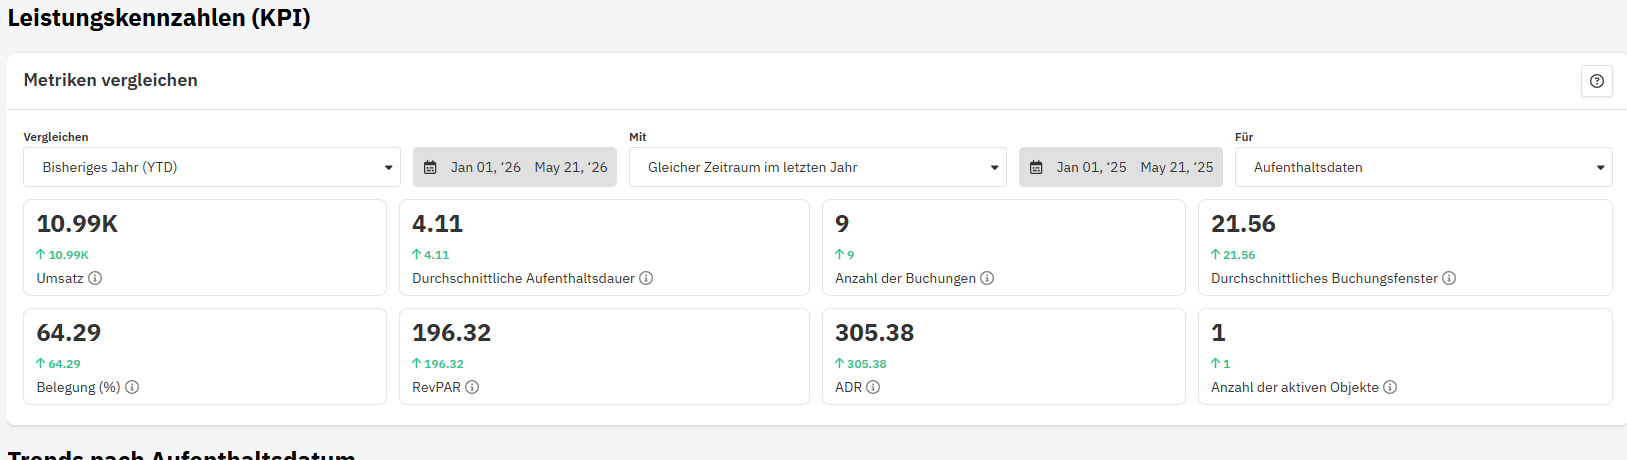Click green change indicator 64.29
This screenshot has height=460, width=1627.
pos(59,364)
